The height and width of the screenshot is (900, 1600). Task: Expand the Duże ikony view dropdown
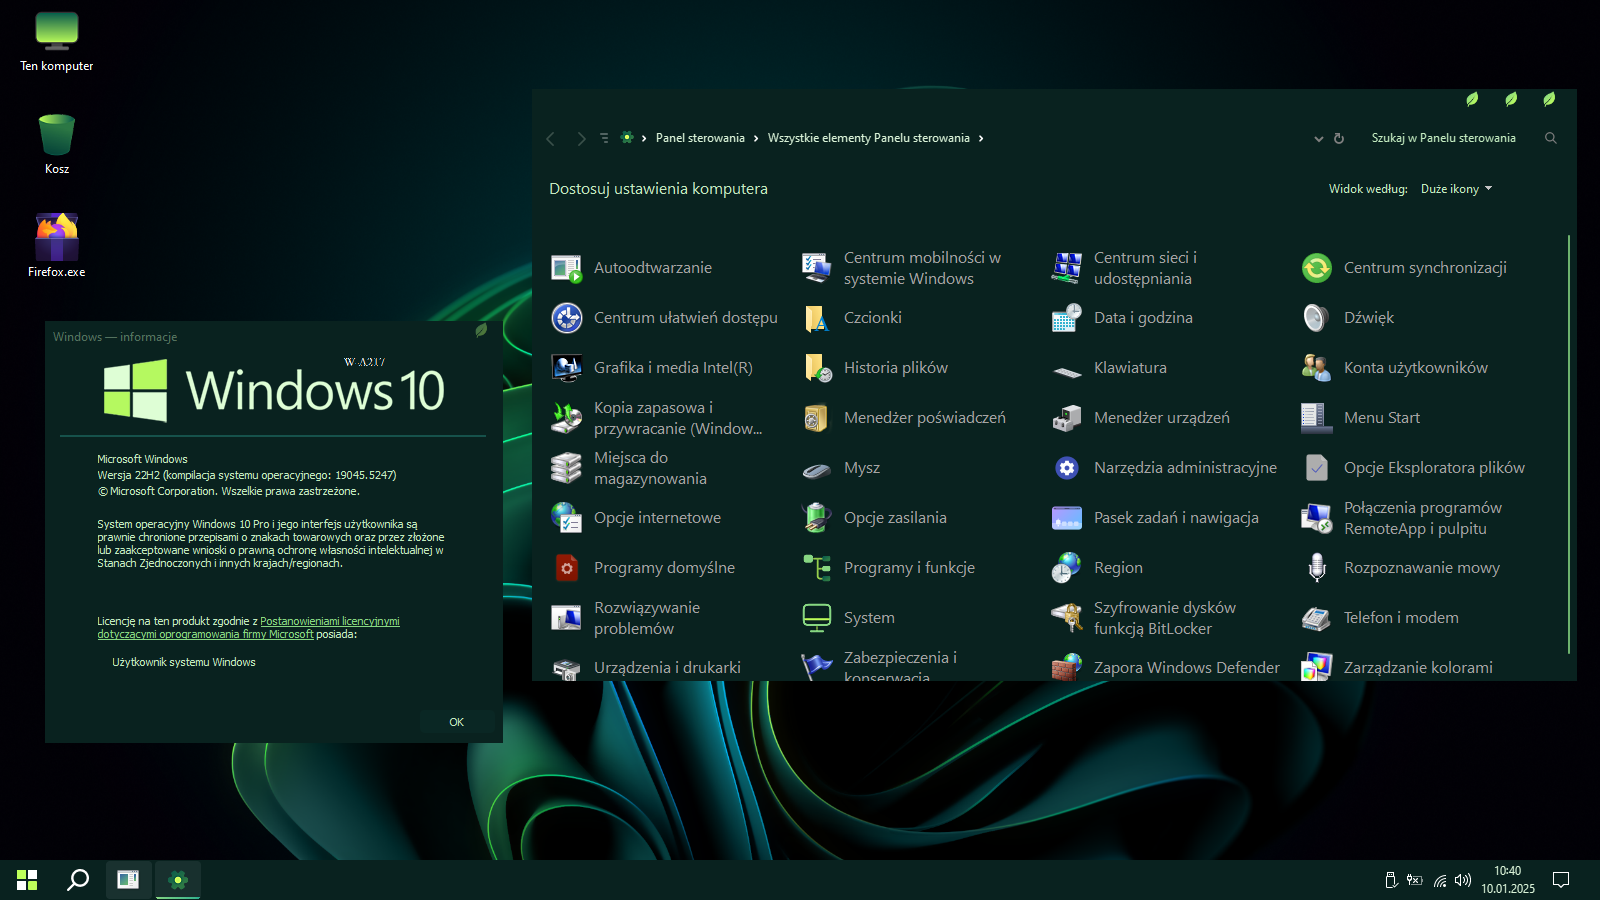click(1456, 189)
